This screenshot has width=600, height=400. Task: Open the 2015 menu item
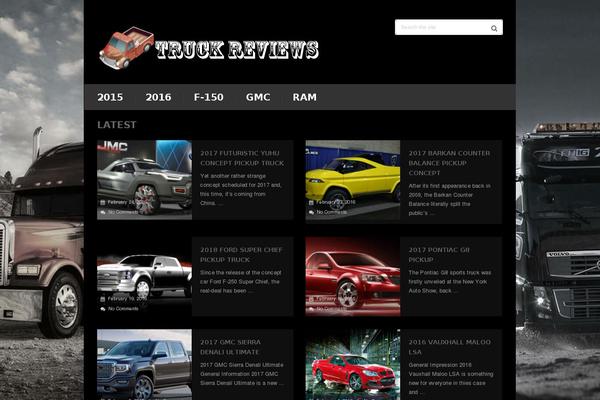point(110,97)
